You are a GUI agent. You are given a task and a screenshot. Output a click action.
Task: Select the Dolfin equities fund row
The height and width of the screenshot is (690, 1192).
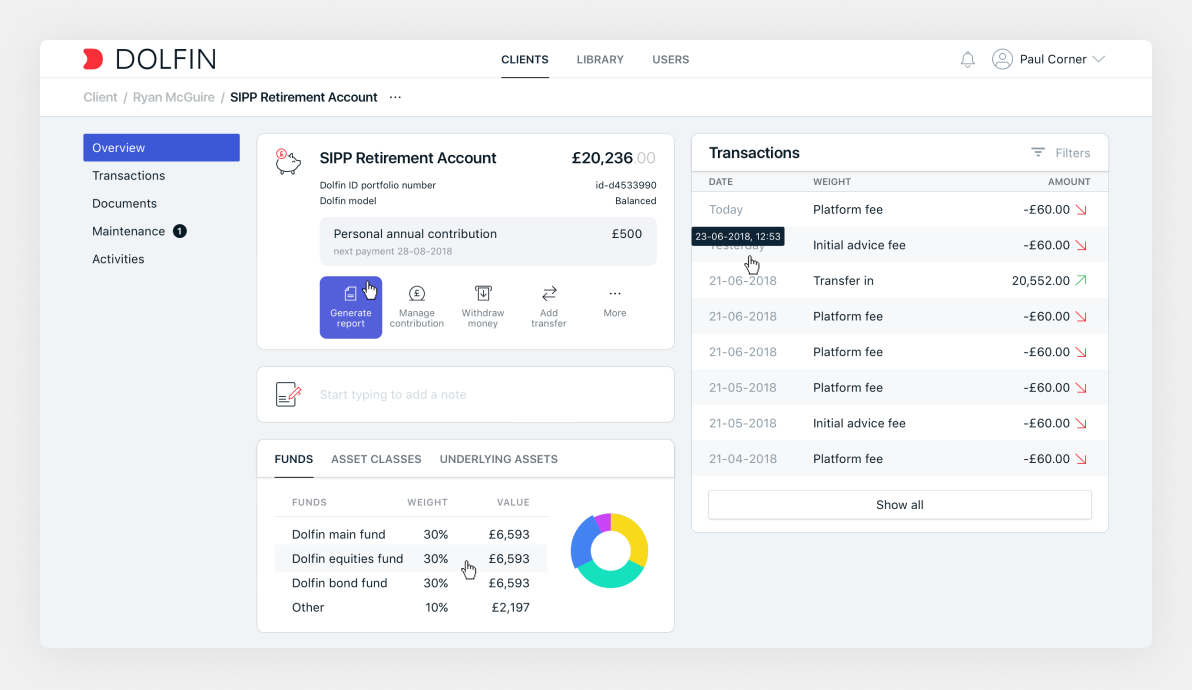(411, 559)
